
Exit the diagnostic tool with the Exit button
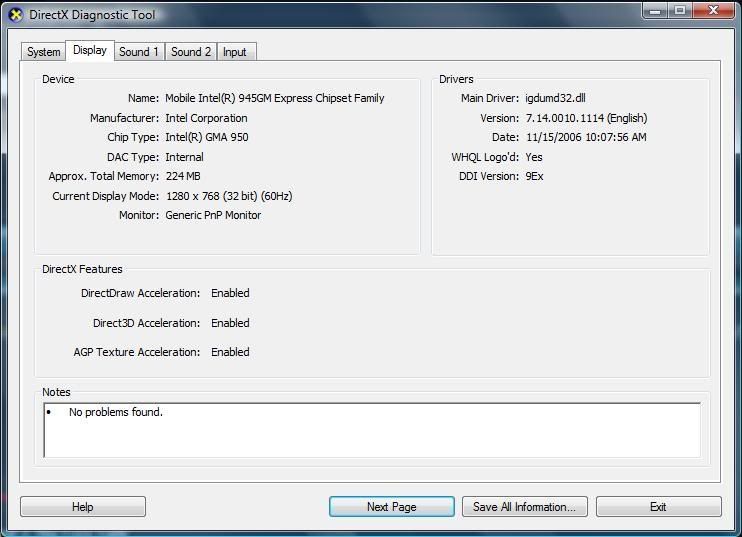[x=658, y=507]
